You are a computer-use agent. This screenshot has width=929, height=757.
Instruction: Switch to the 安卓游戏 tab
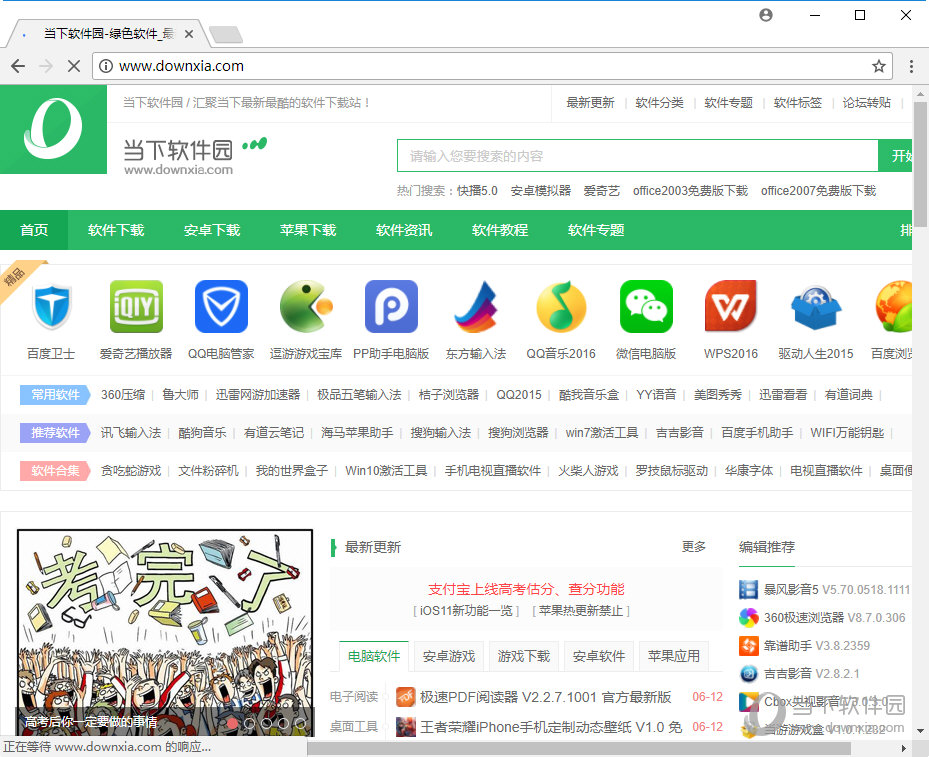[x=449, y=656]
